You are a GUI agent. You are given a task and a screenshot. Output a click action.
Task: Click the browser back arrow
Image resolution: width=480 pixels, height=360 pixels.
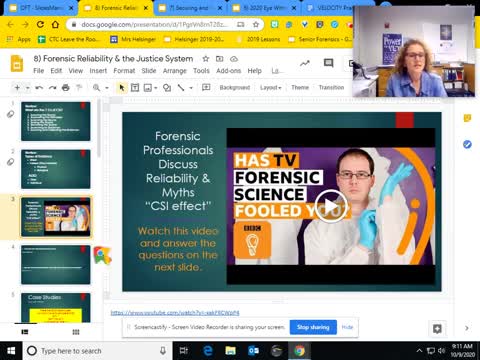(x=10, y=24)
